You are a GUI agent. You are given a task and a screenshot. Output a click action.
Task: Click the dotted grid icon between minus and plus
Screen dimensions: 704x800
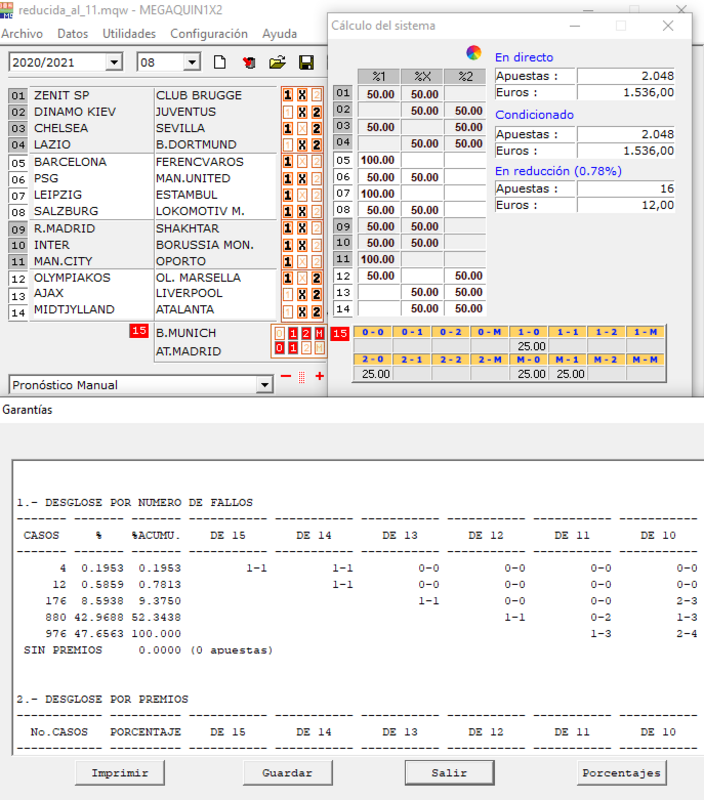click(302, 377)
